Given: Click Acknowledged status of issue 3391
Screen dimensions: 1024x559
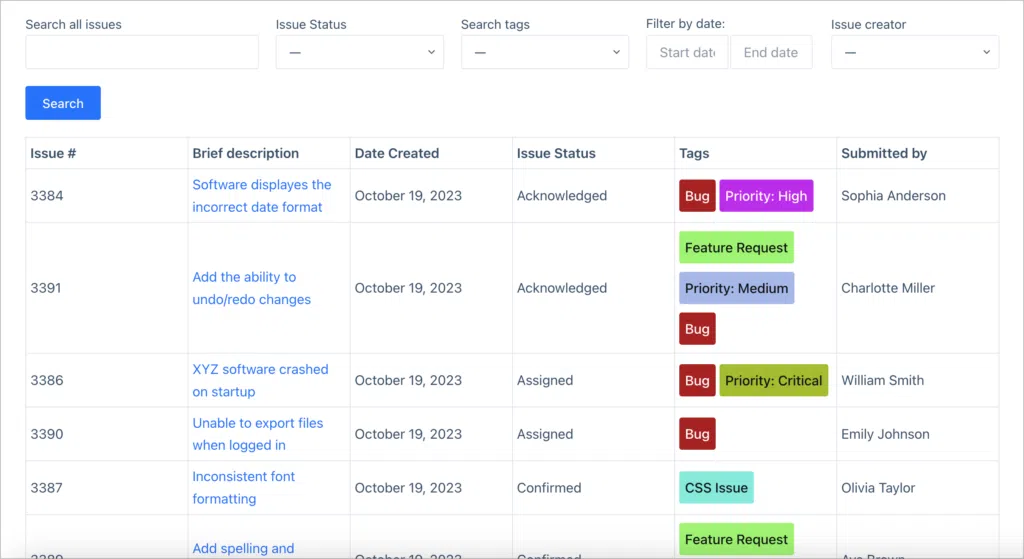Looking at the screenshot, I should 562,288.
